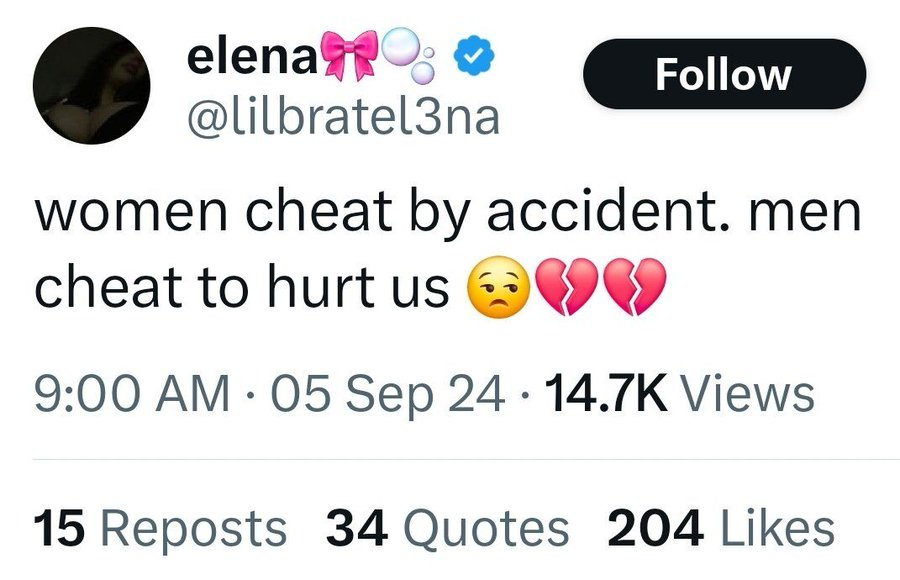Click the 9:00 AM timestamp
The image size is (900, 580).
129,394
